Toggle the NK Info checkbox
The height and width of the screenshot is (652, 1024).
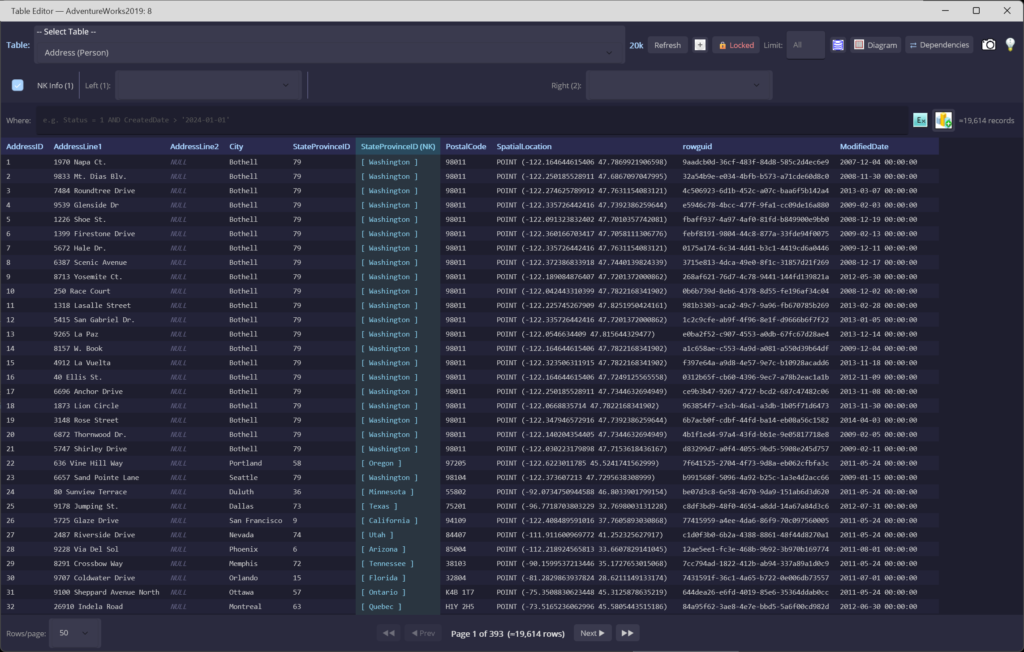pos(18,85)
